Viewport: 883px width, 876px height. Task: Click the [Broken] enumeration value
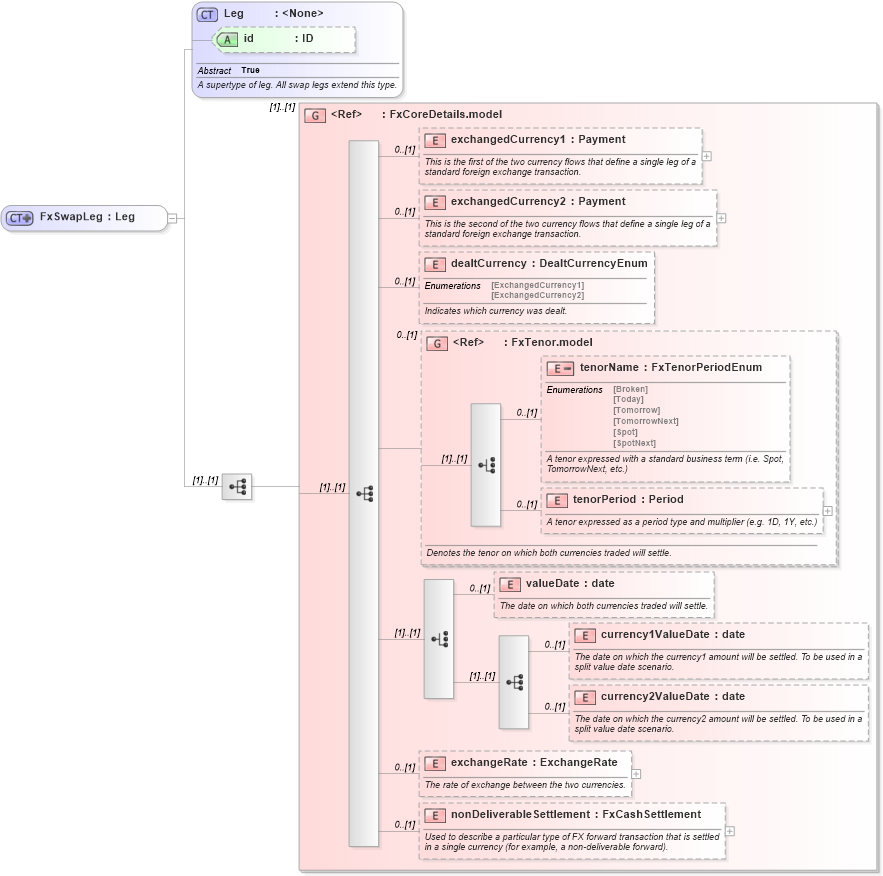[x=630, y=390]
